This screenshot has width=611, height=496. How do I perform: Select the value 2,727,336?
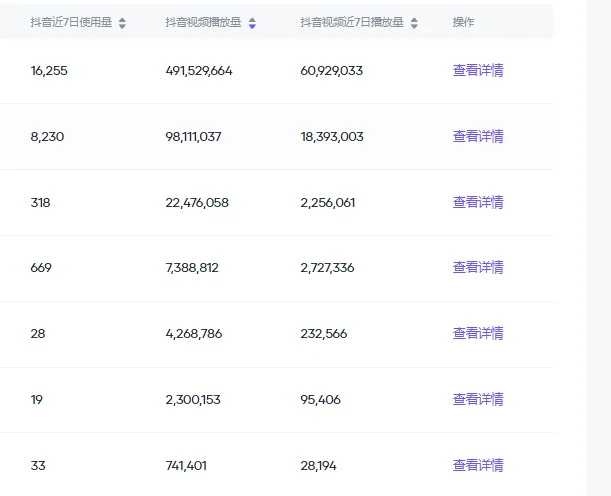(327, 268)
